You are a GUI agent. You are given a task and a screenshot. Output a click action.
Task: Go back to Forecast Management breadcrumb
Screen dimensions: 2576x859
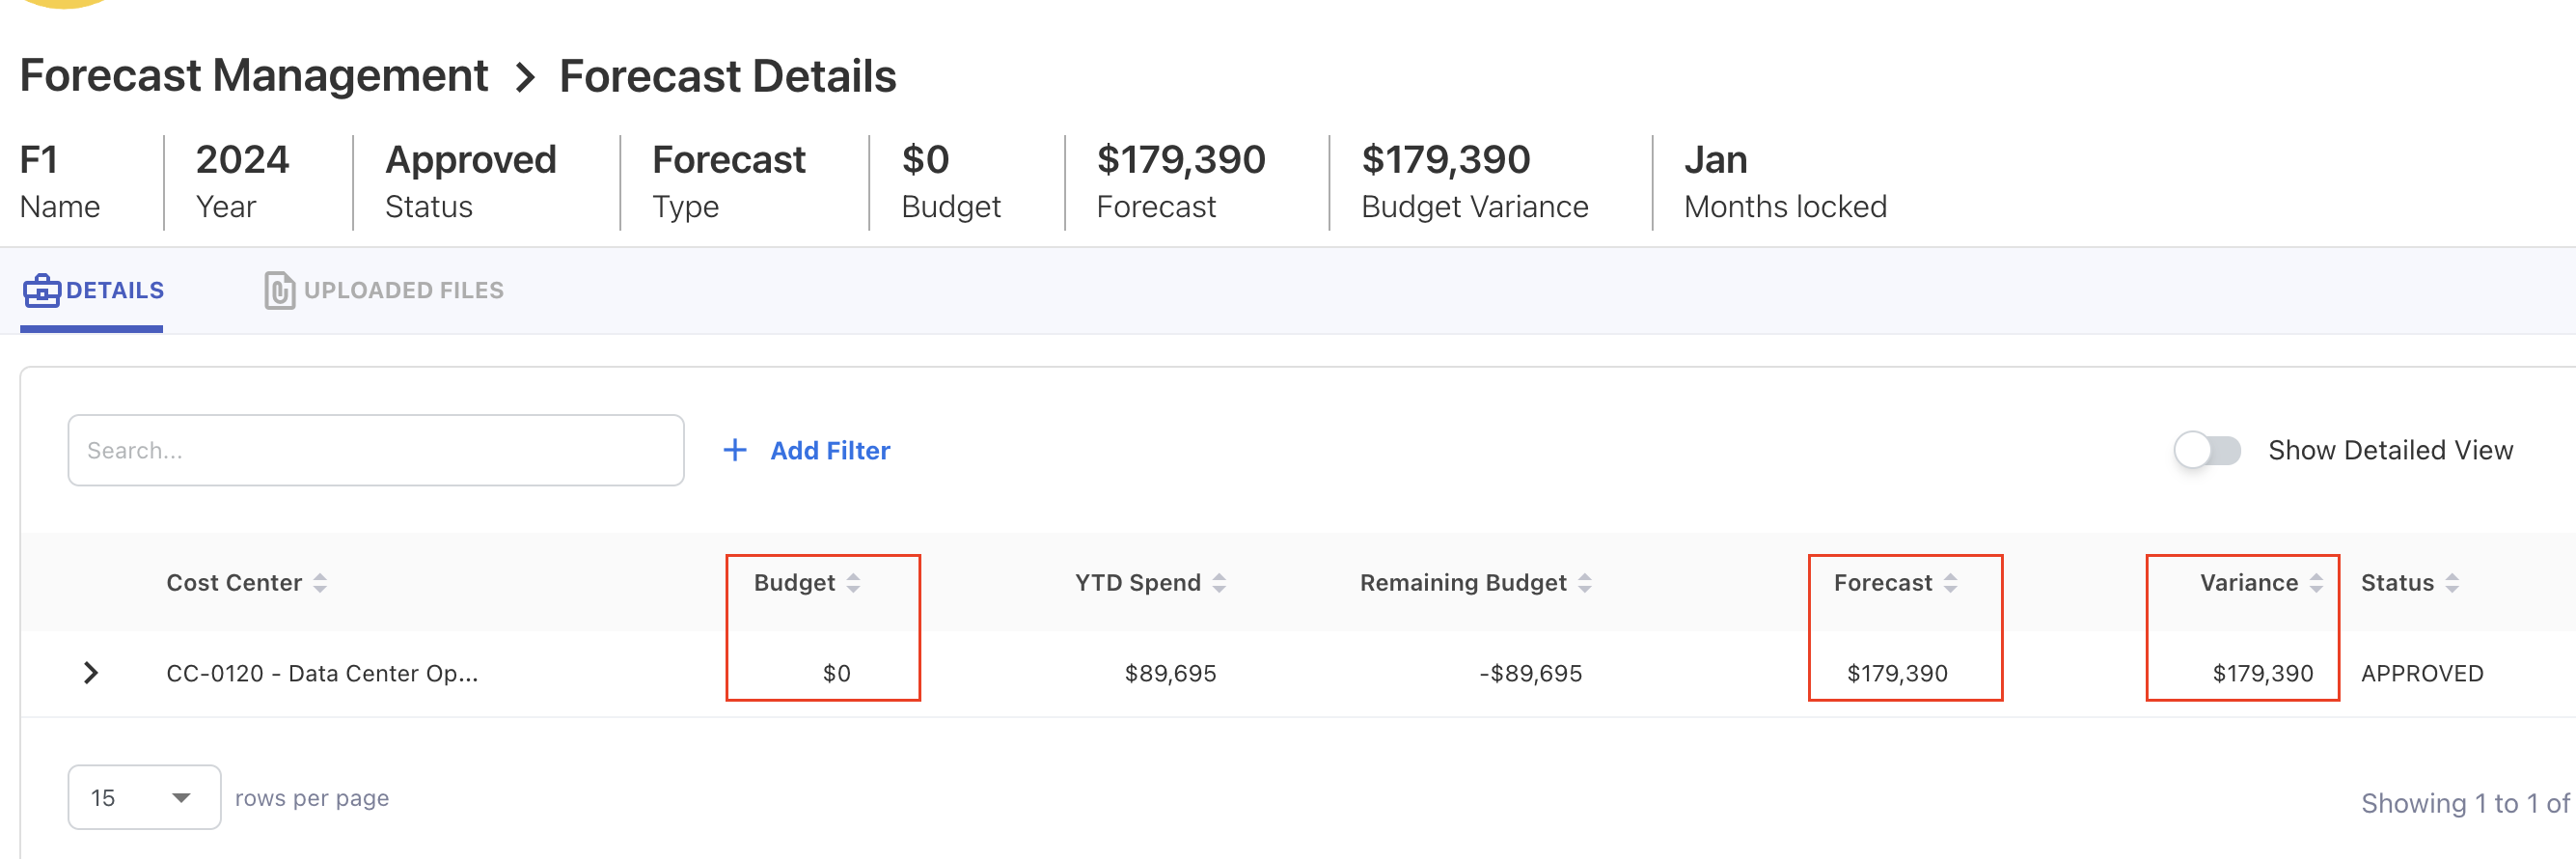click(x=254, y=76)
